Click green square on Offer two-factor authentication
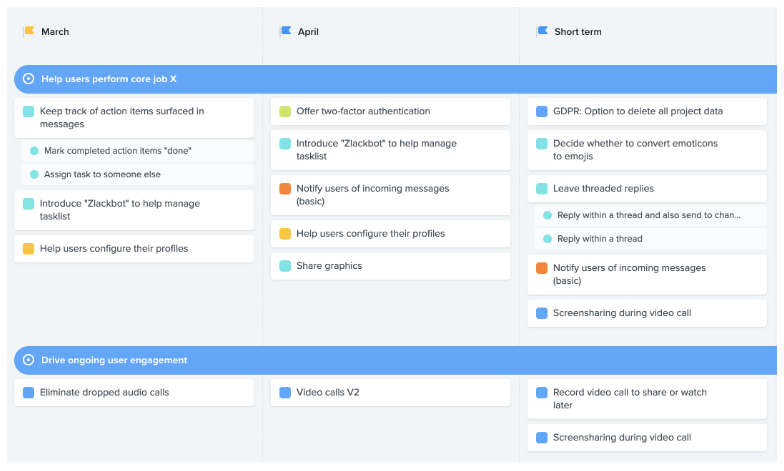This screenshot has height=471, width=784. [x=285, y=111]
